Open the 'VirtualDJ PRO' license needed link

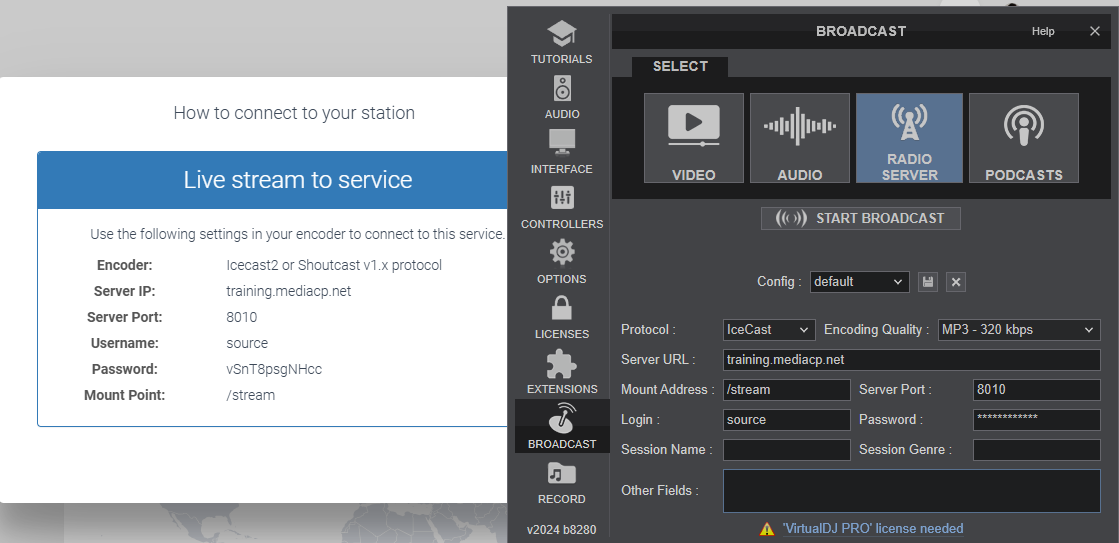click(873, 529)
